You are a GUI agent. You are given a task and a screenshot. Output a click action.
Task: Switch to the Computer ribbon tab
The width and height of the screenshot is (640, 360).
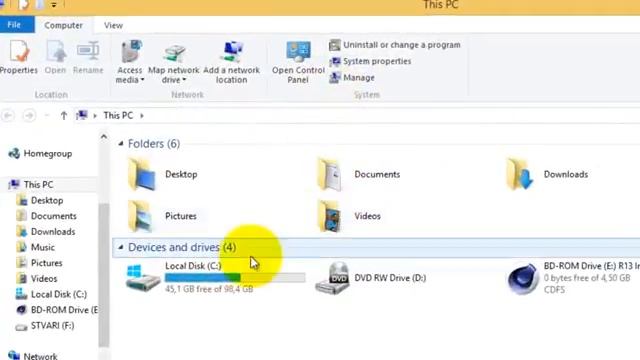point(63,25)
